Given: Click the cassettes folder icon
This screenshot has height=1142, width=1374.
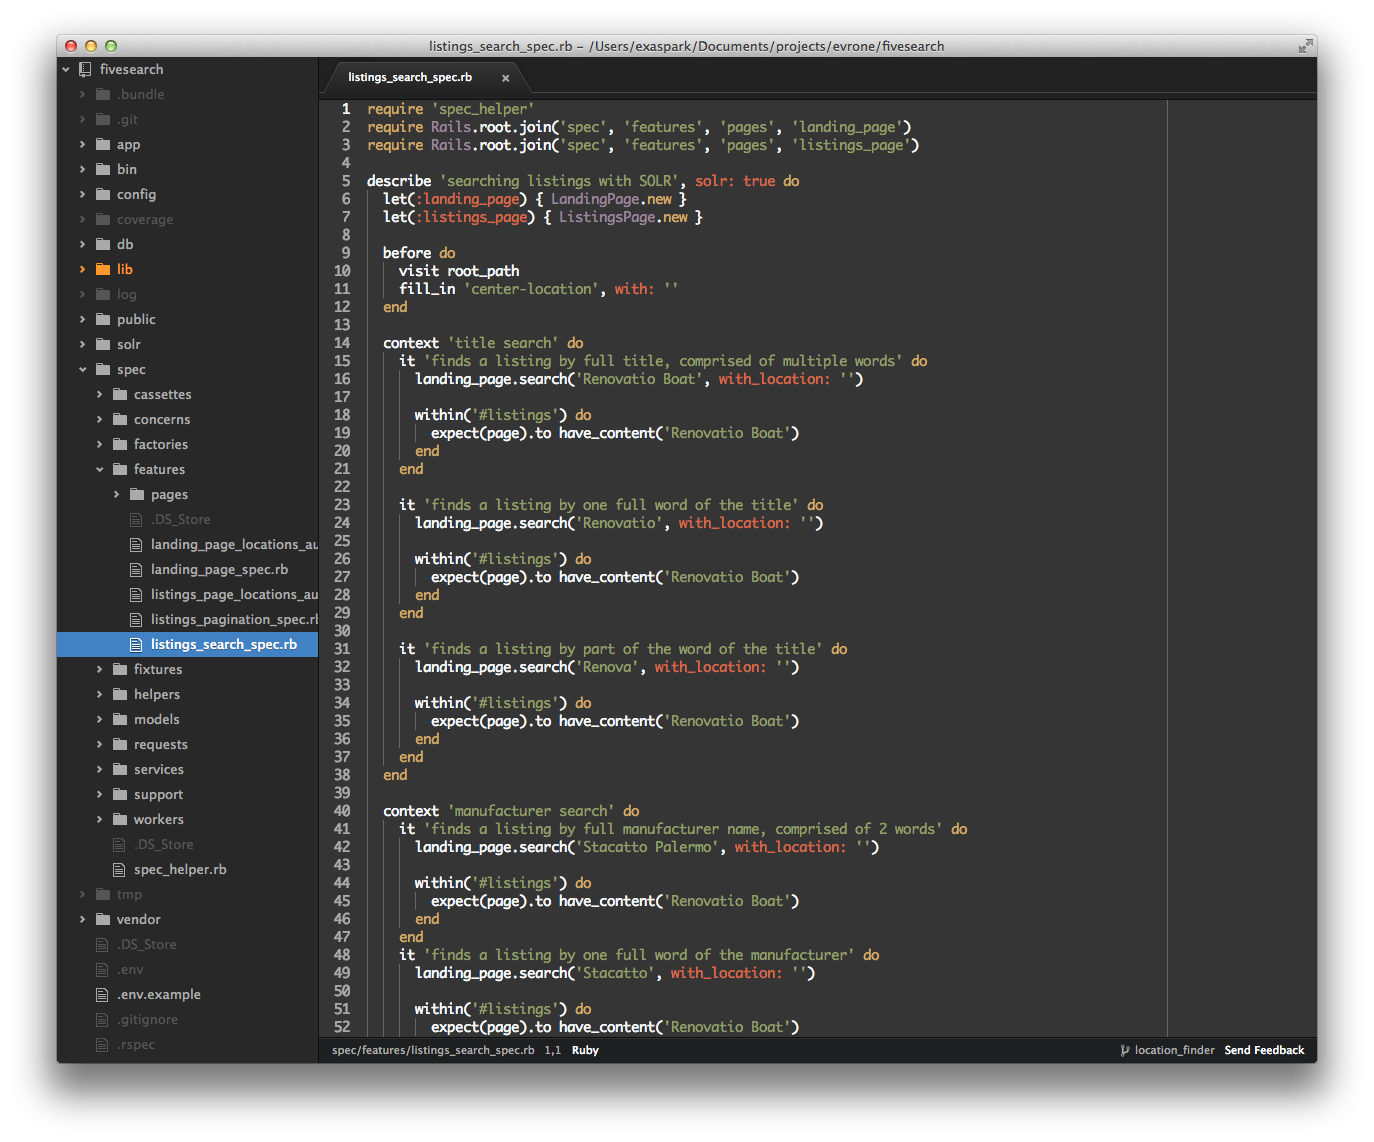Looking at the screenshot, I should [120, 394].
